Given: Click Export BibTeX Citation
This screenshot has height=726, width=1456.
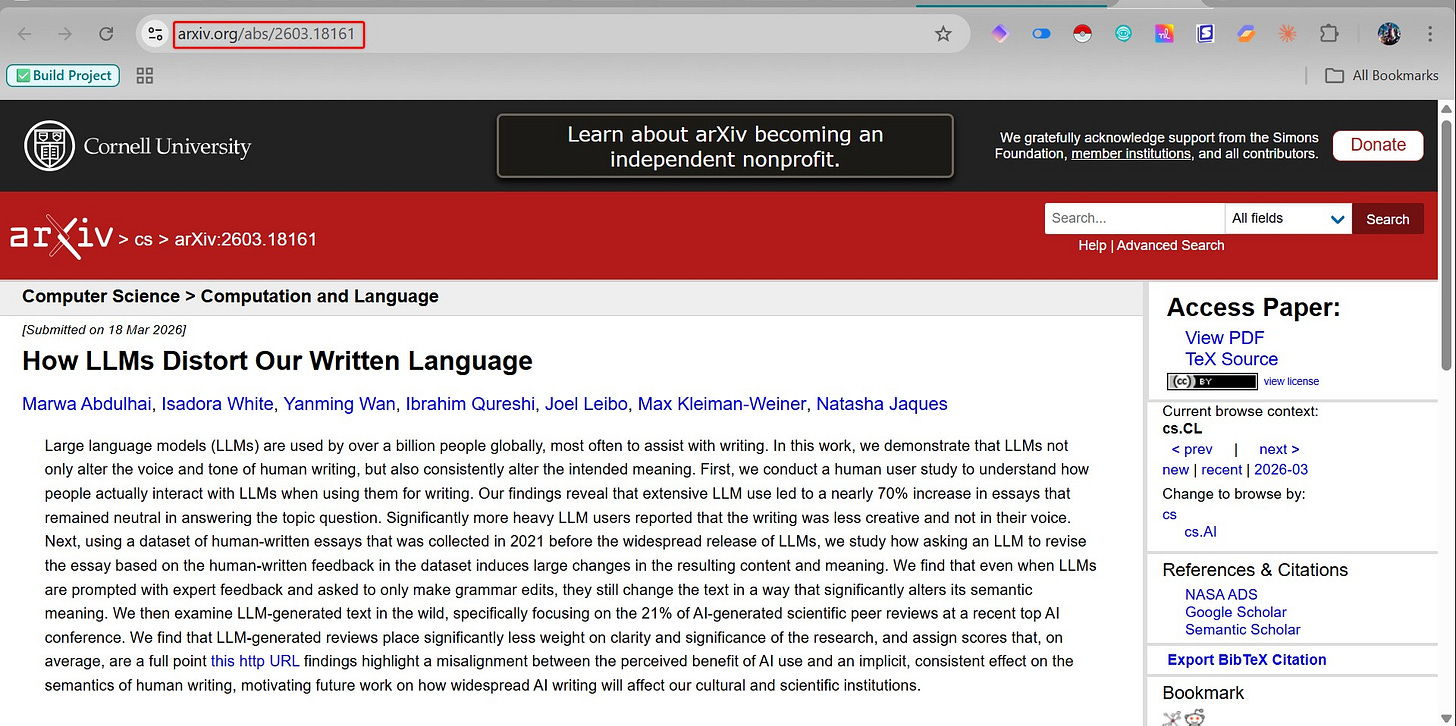Looking at the screenshot, I should 1247,659.
